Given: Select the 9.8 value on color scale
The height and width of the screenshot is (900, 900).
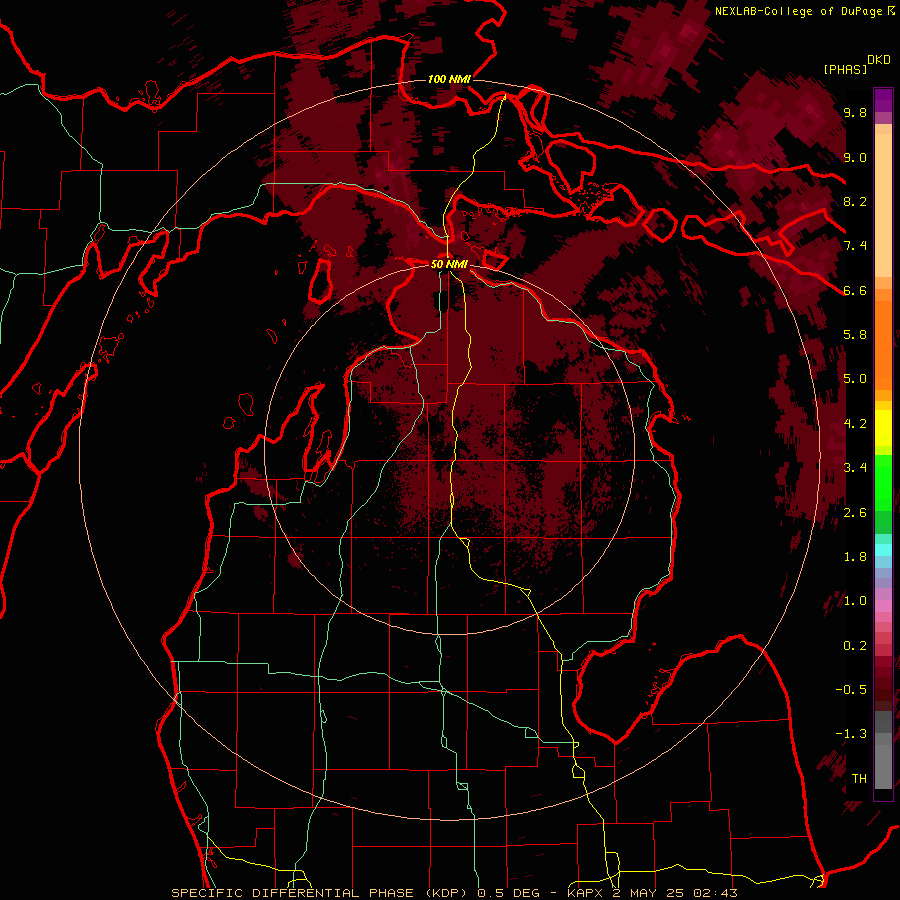Looking at the screenshot, I should pyautogui.click(x=855, y=113).
